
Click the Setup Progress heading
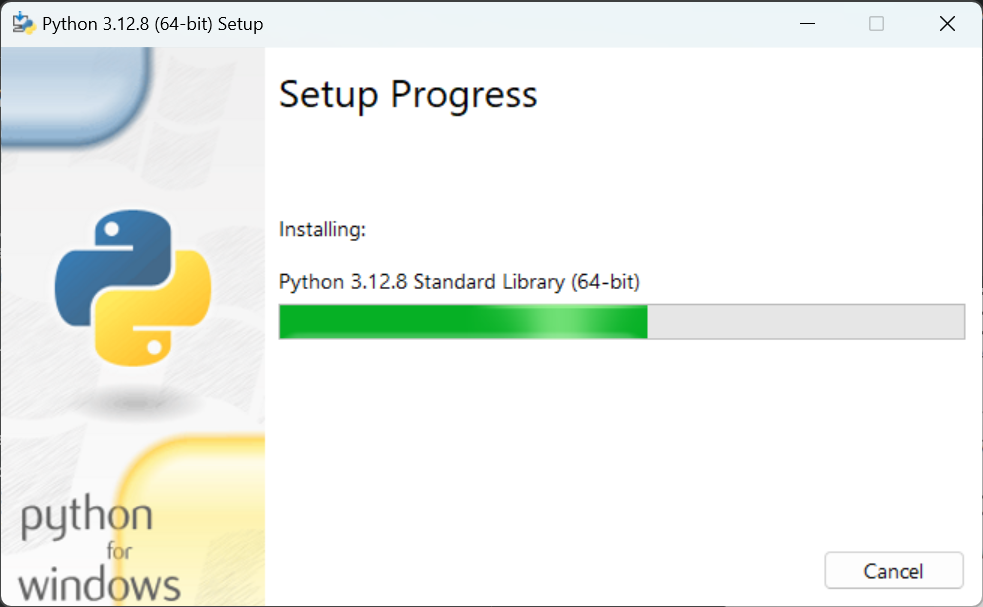[407, 95]
